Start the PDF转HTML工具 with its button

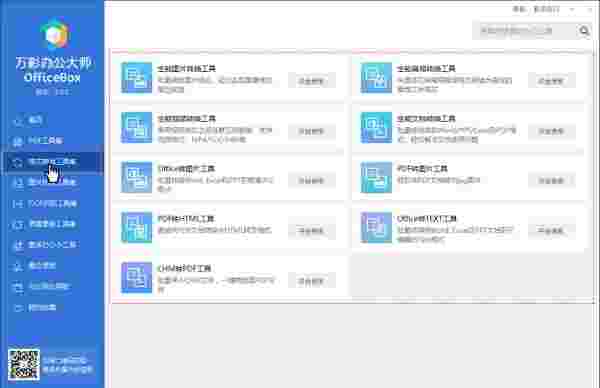click(x=311, y=231)
